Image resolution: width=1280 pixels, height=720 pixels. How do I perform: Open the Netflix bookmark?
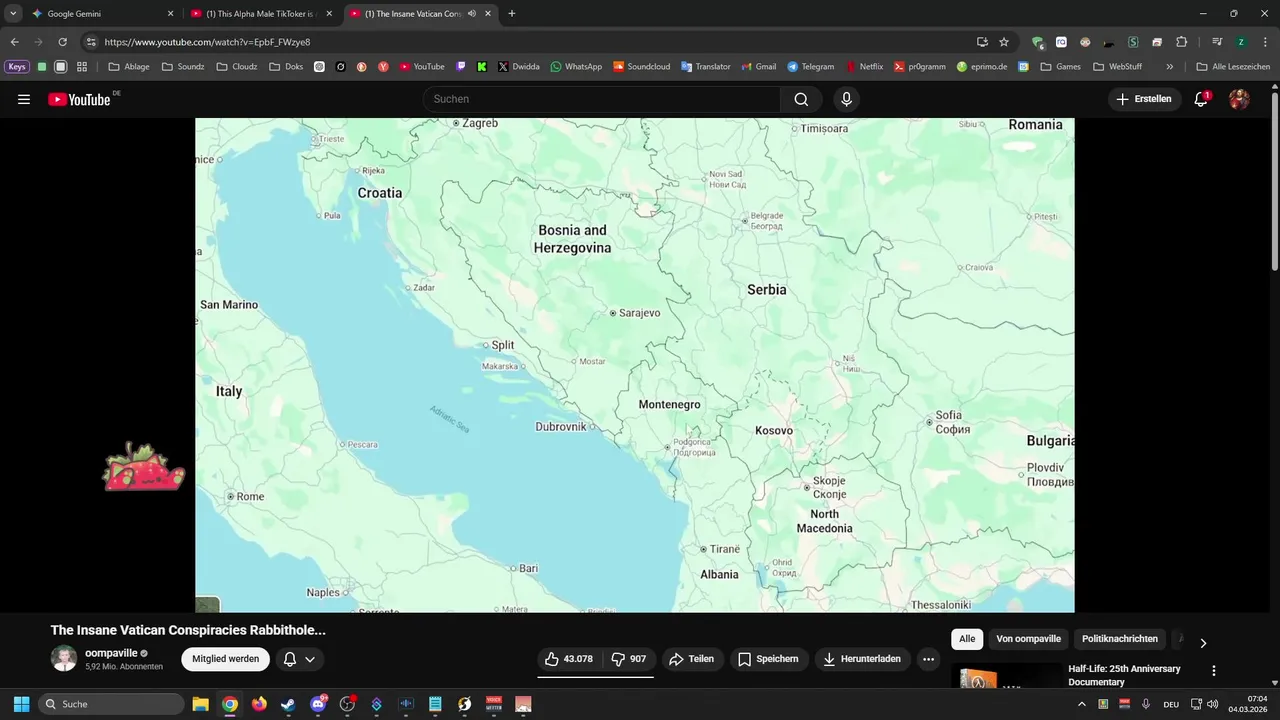pyautogui.click(x=865, y=67)
